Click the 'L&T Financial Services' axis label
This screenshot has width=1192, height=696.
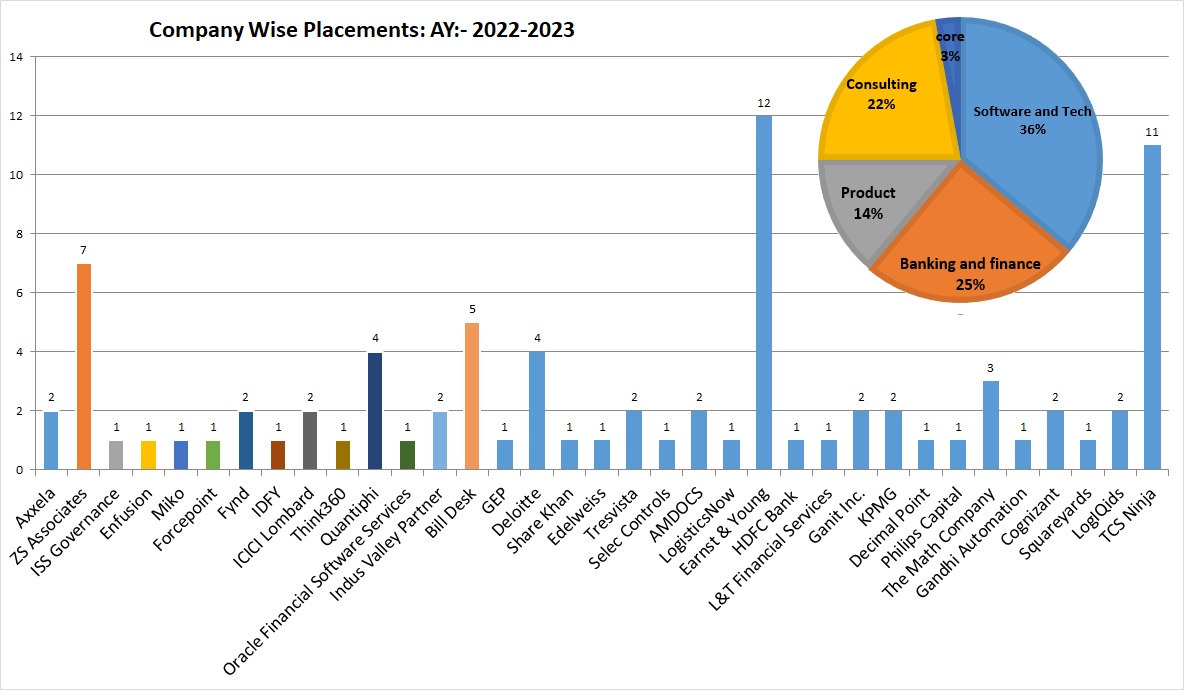771,549
